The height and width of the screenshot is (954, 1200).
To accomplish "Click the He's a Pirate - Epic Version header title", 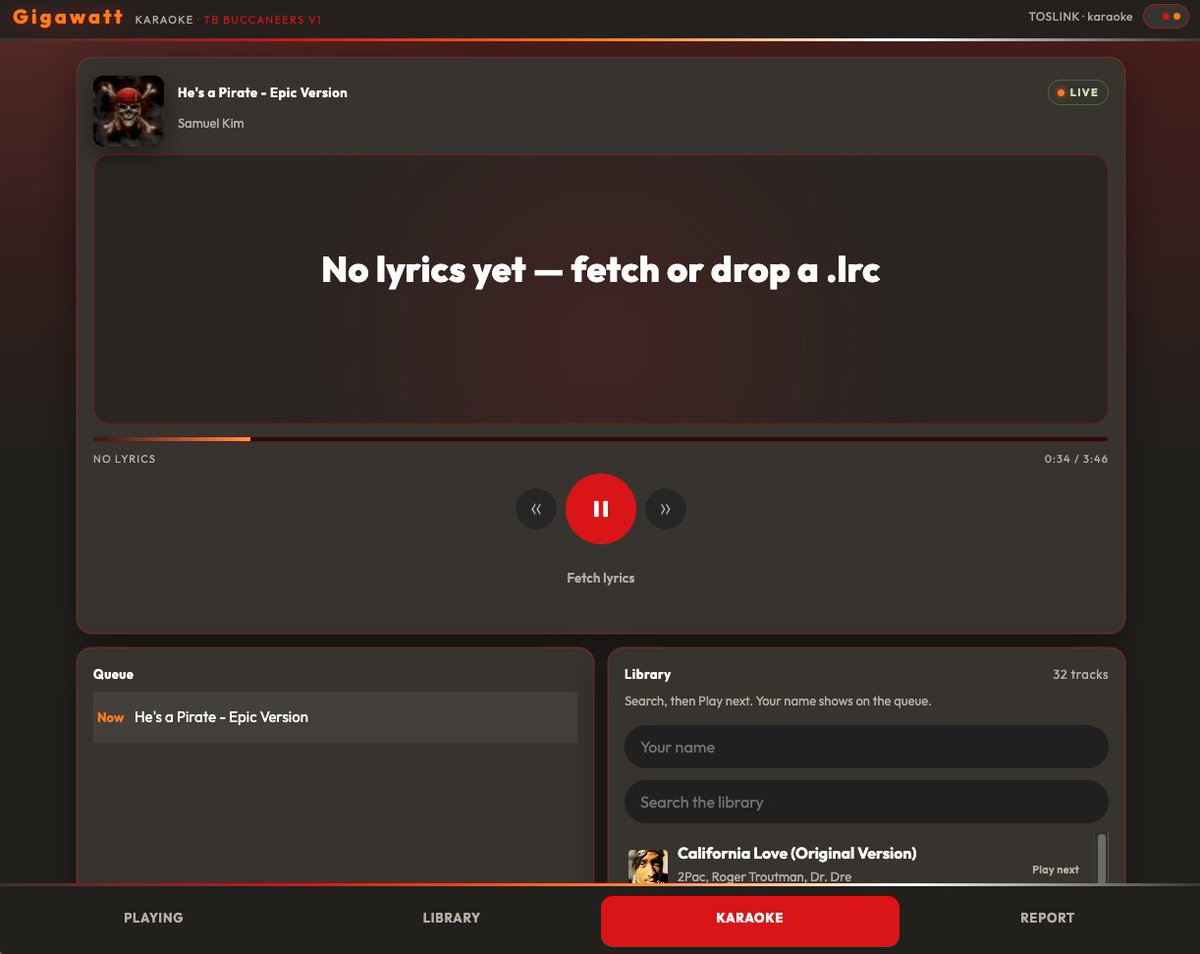I will 263,93.
